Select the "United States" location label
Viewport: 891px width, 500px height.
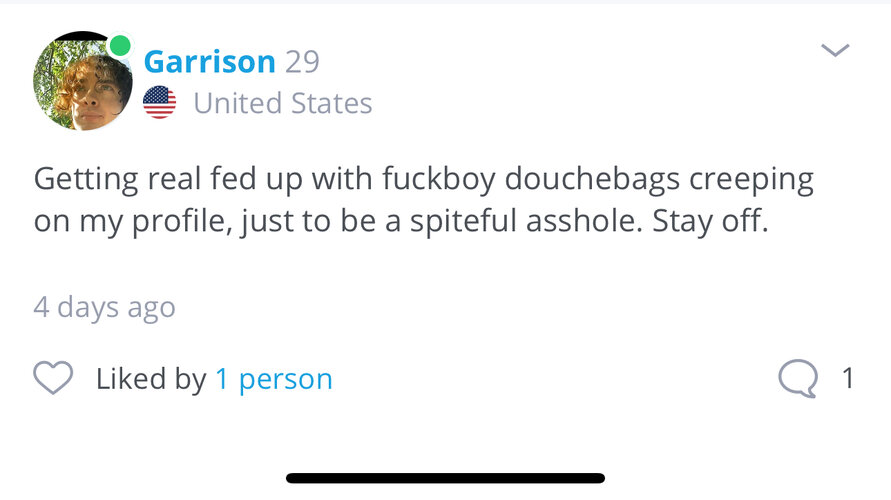point(283,103)
